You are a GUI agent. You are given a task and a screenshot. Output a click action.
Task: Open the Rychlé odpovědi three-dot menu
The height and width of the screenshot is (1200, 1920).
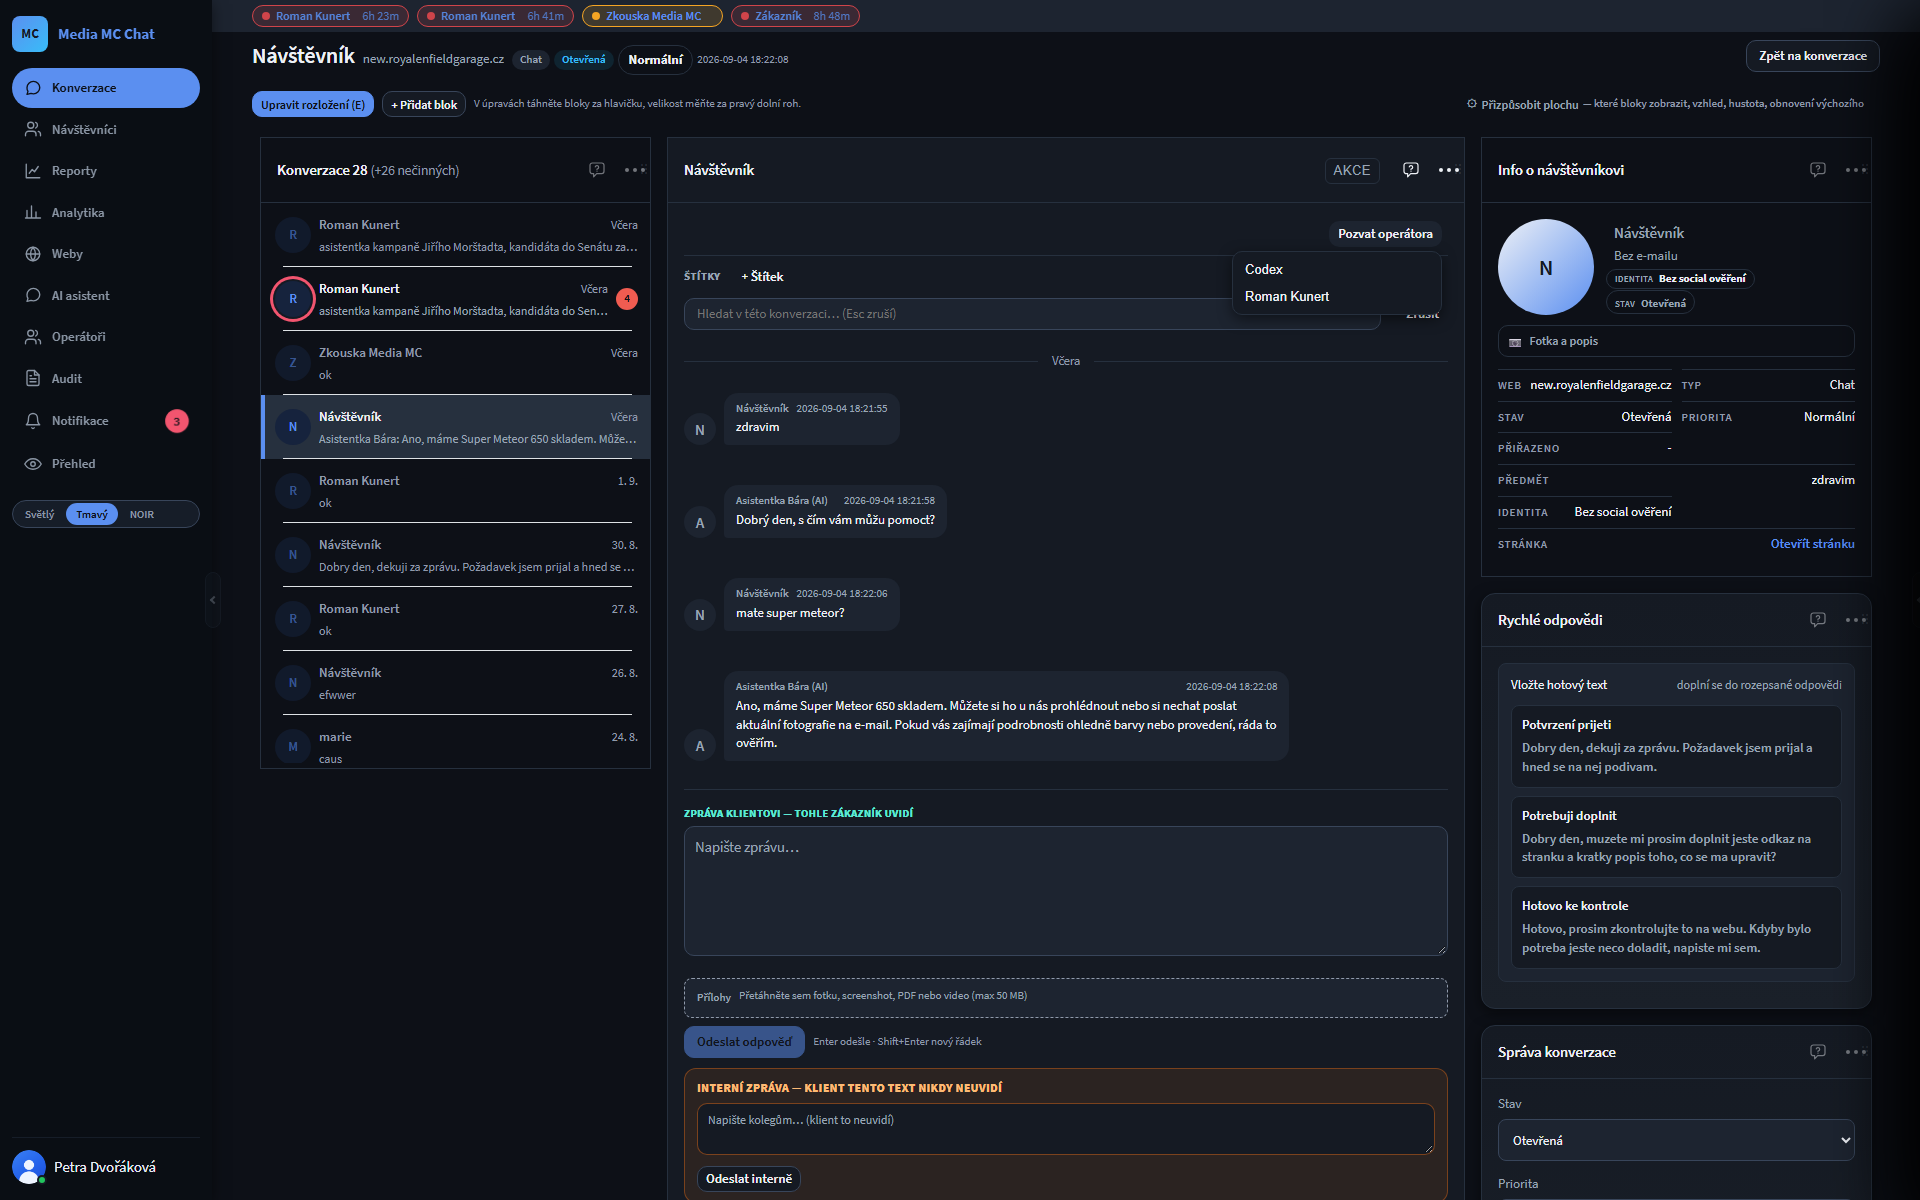[x=1856, y=620]
